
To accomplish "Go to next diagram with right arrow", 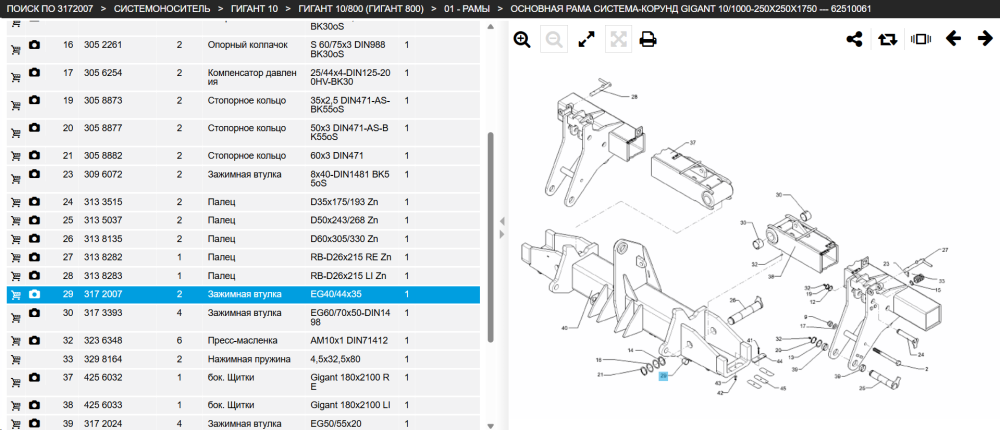I will pyautogui.click(x=985, y=39).
